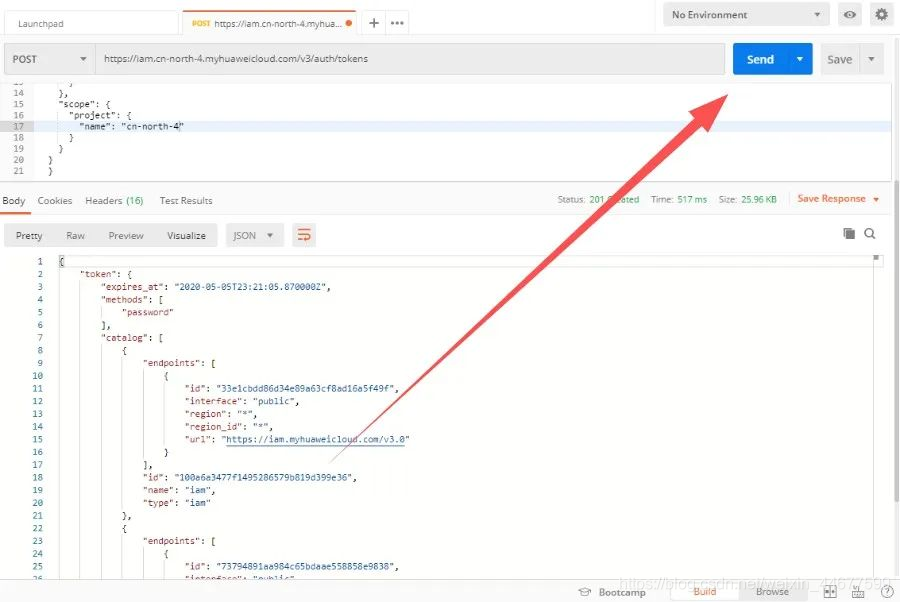Click the "token" key on line 2
The height and width of the screenshot is (602, 900).
click(x=100, y=274)
